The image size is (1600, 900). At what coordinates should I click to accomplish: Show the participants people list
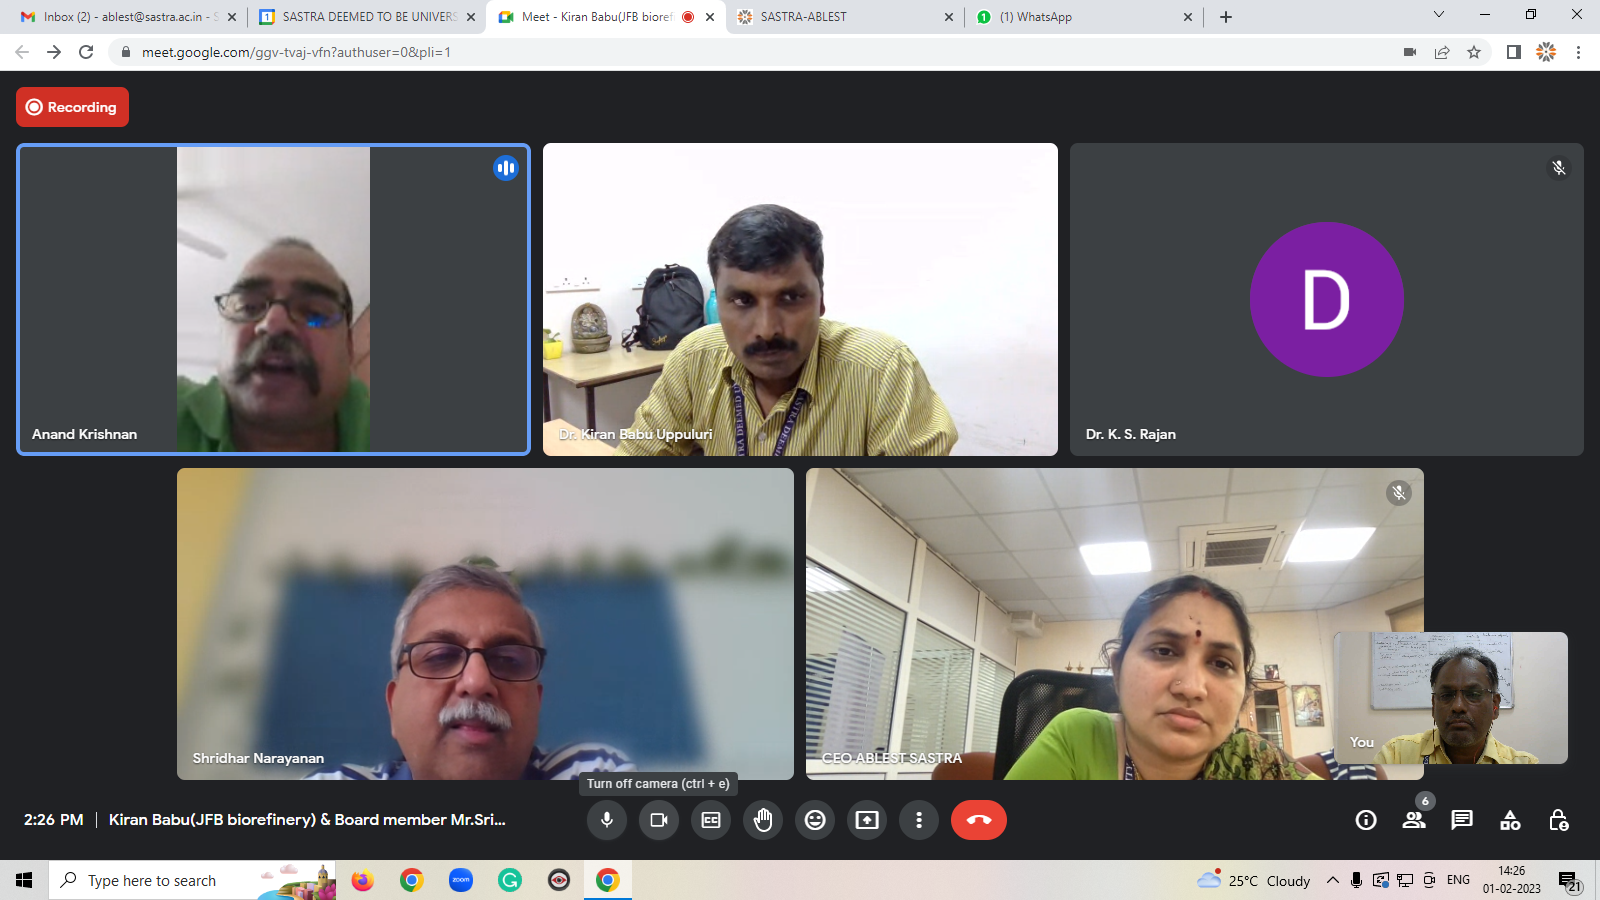[x=1414, y=820]
